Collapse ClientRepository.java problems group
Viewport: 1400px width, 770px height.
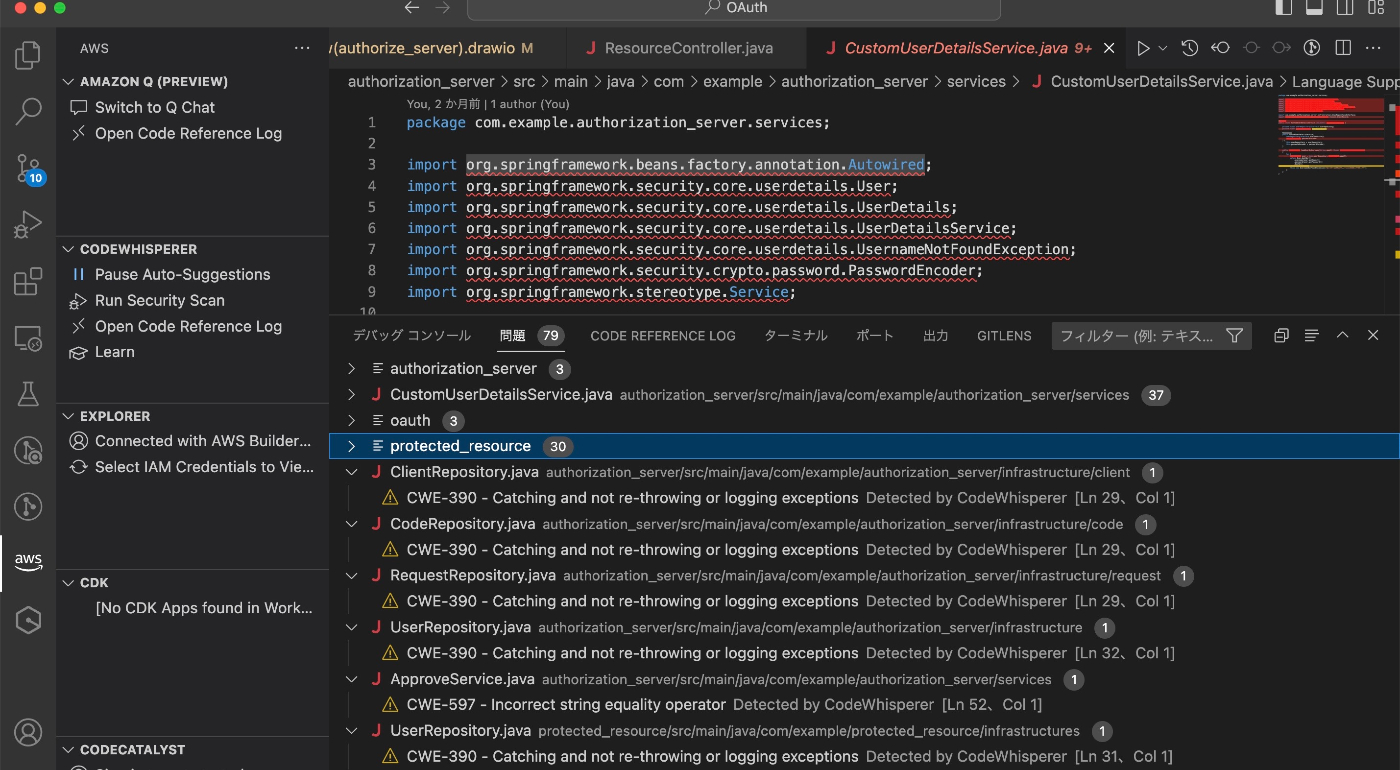(x=351, y=472)
